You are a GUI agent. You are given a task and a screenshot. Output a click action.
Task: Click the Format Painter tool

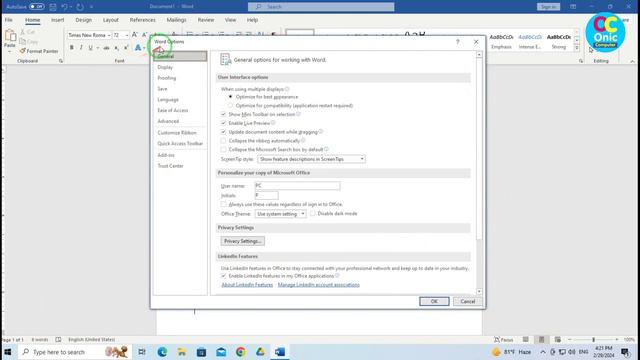[39, 51]
